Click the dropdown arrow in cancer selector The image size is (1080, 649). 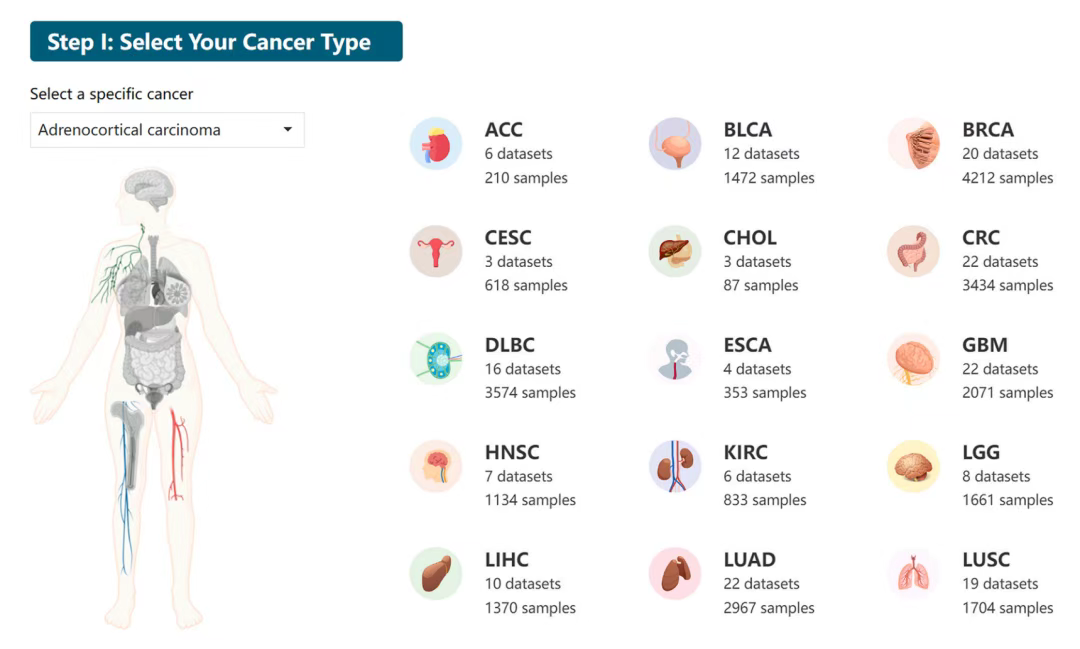pos(288,130)
